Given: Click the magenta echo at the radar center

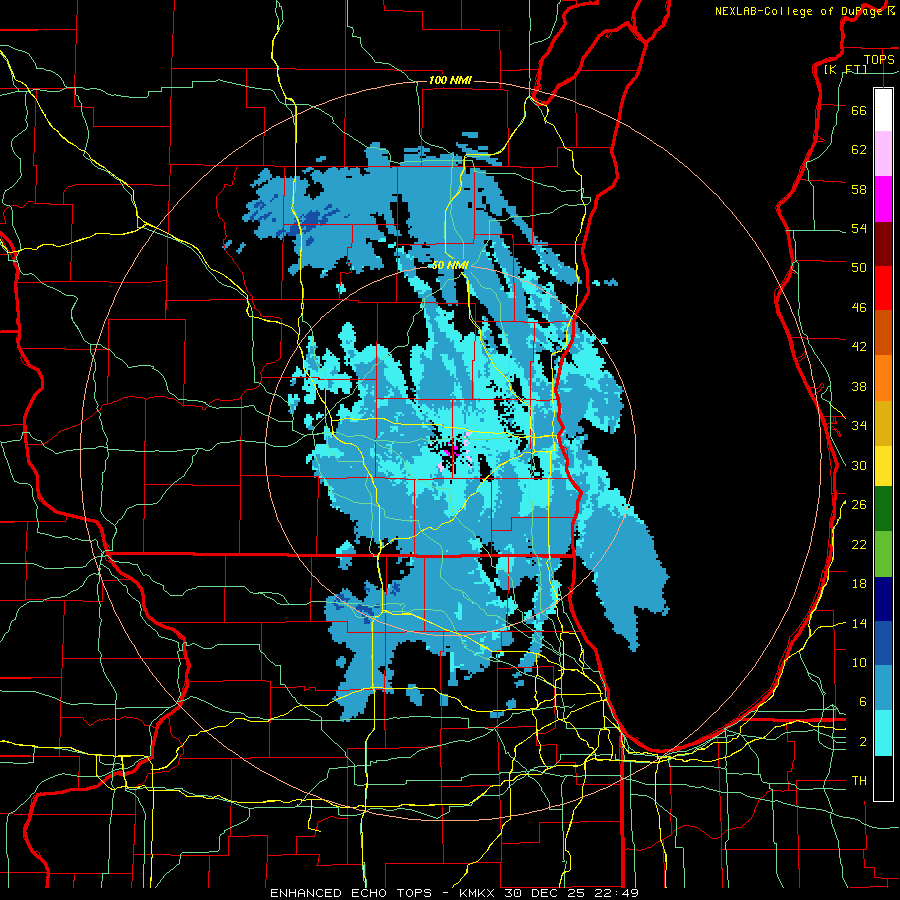Looking at the screenshot, I should 451,452.
